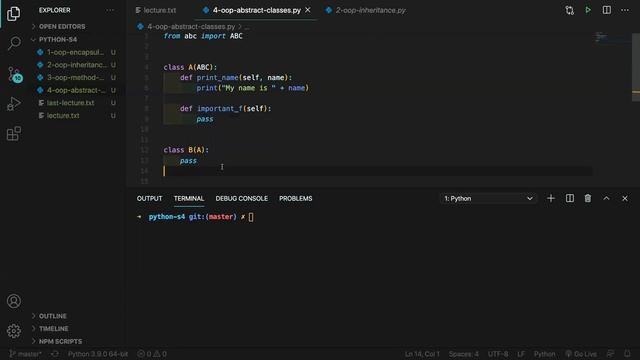The width and height of the screenshot is (640, 360).
Task: Expand the Outline section
Action: point(53,316)
